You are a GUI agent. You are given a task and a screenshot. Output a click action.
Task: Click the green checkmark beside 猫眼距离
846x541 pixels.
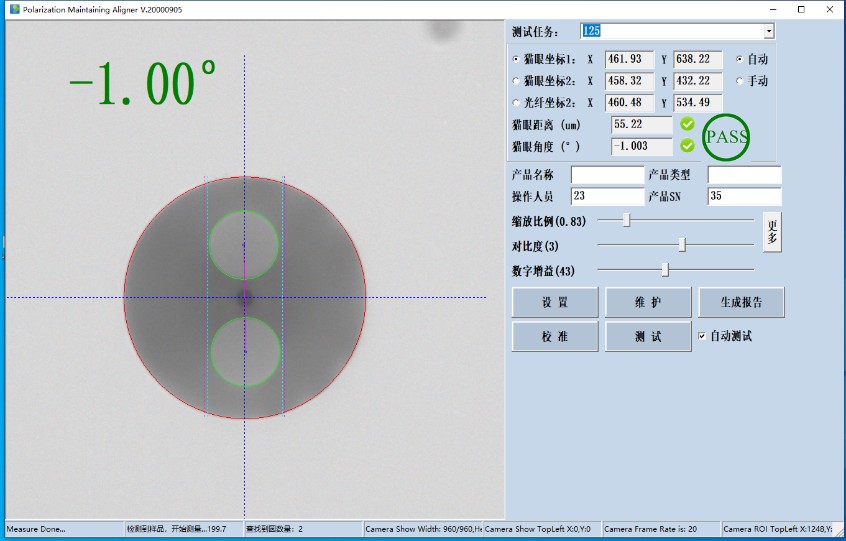(687, 124)
